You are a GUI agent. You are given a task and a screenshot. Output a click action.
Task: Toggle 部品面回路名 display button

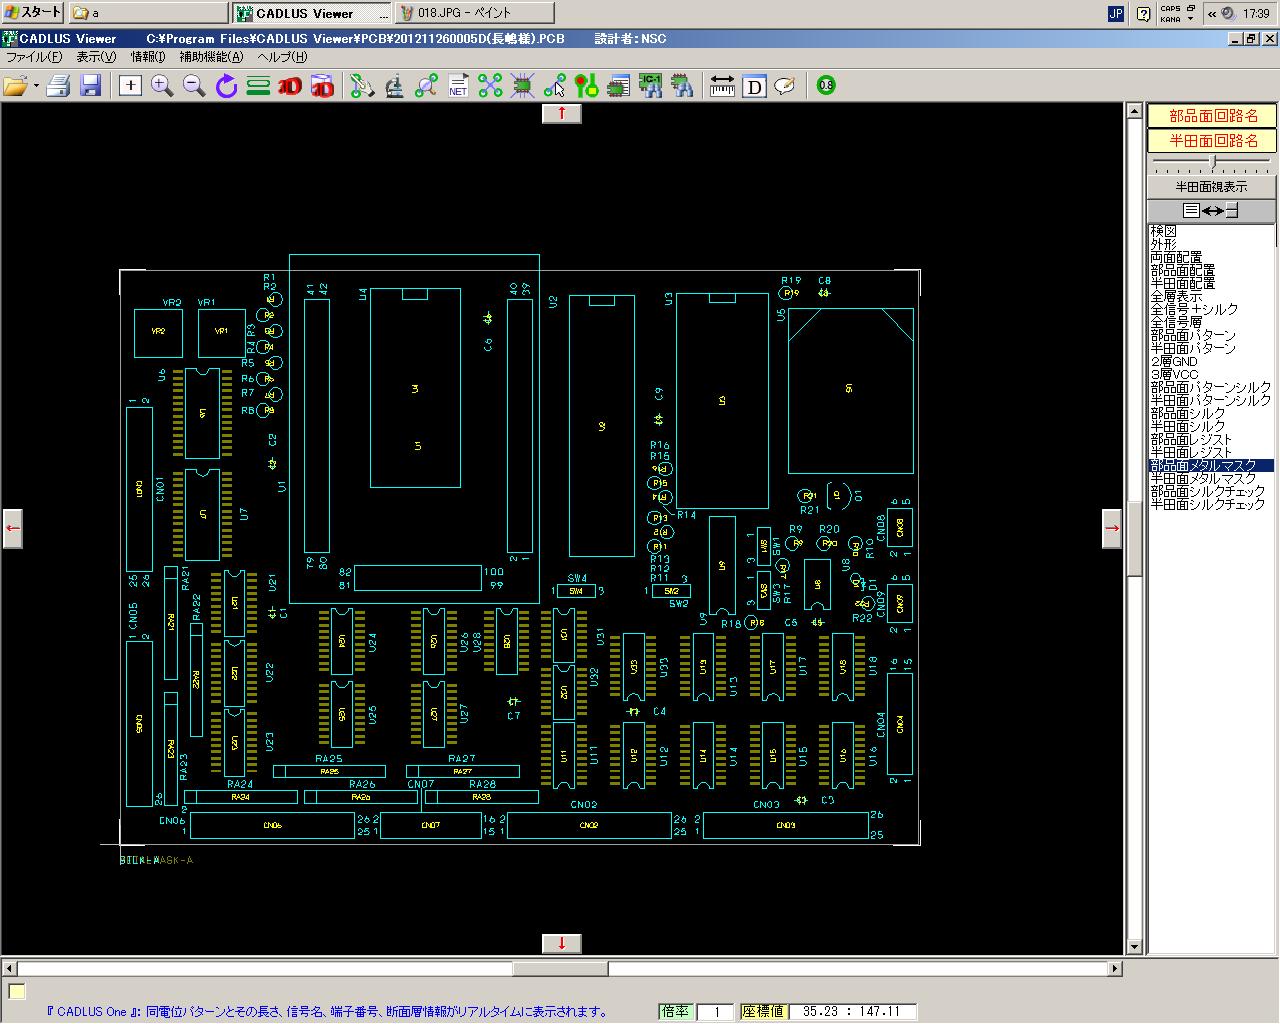[1212, 116]
